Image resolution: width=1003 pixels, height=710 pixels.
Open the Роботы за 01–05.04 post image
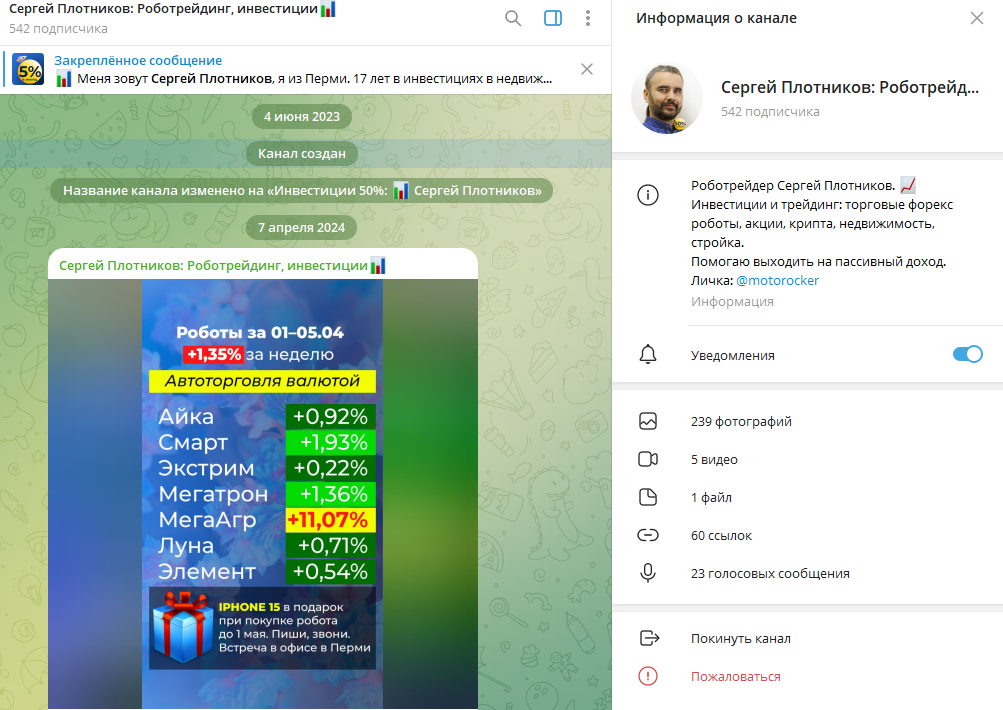click(263, 494)
